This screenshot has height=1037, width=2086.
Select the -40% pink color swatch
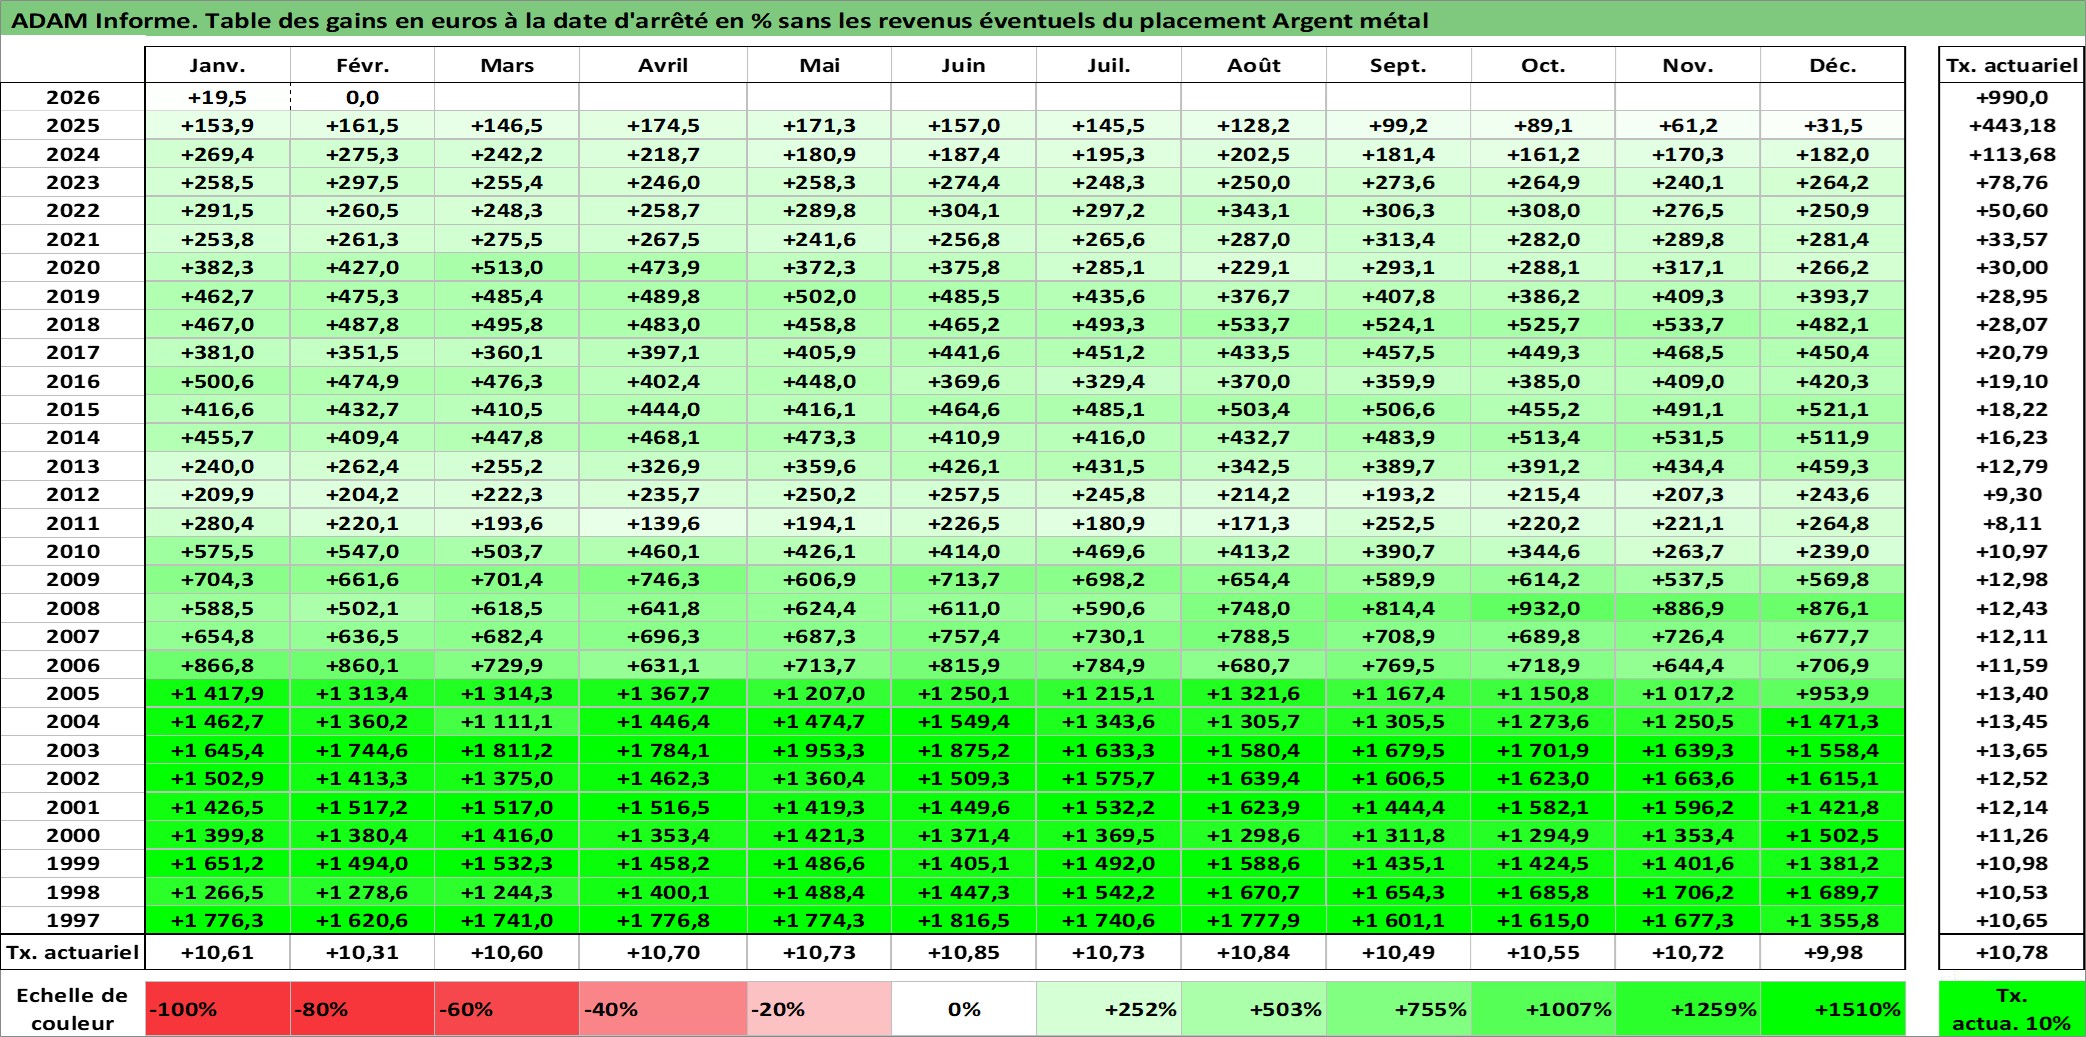[x=663, y=1009]
